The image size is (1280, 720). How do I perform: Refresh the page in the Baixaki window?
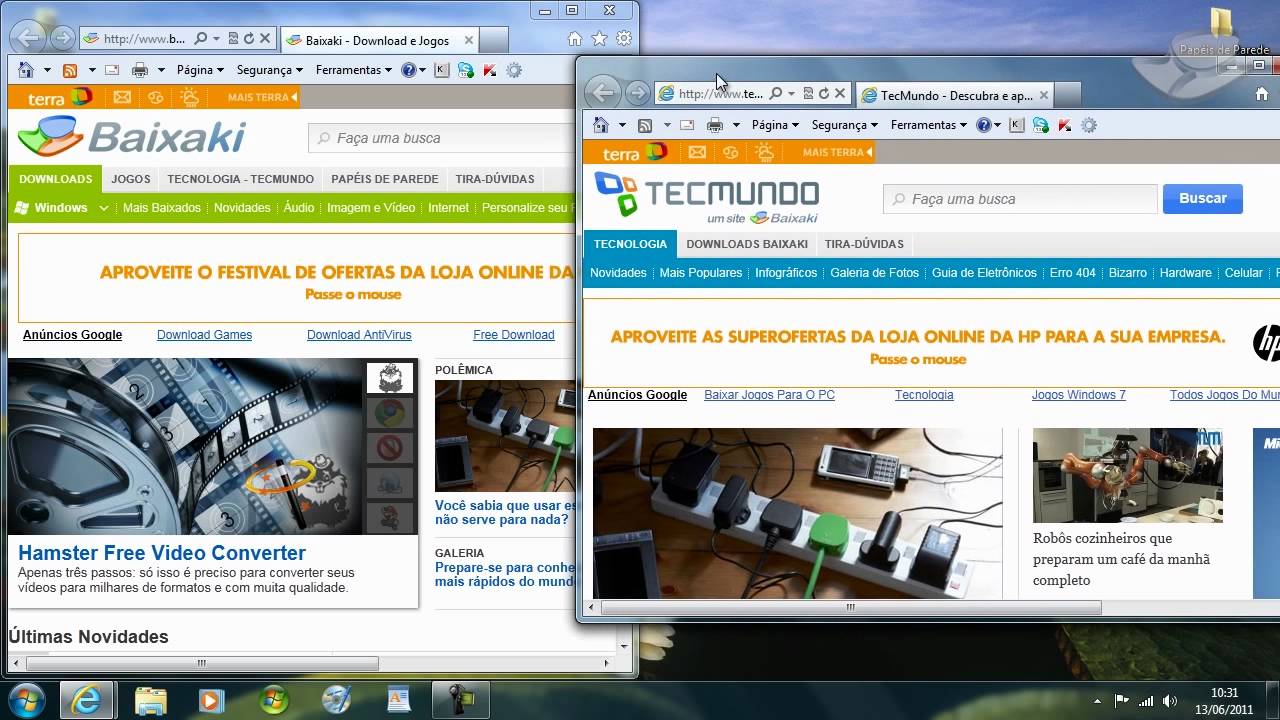tap(249, 39)
